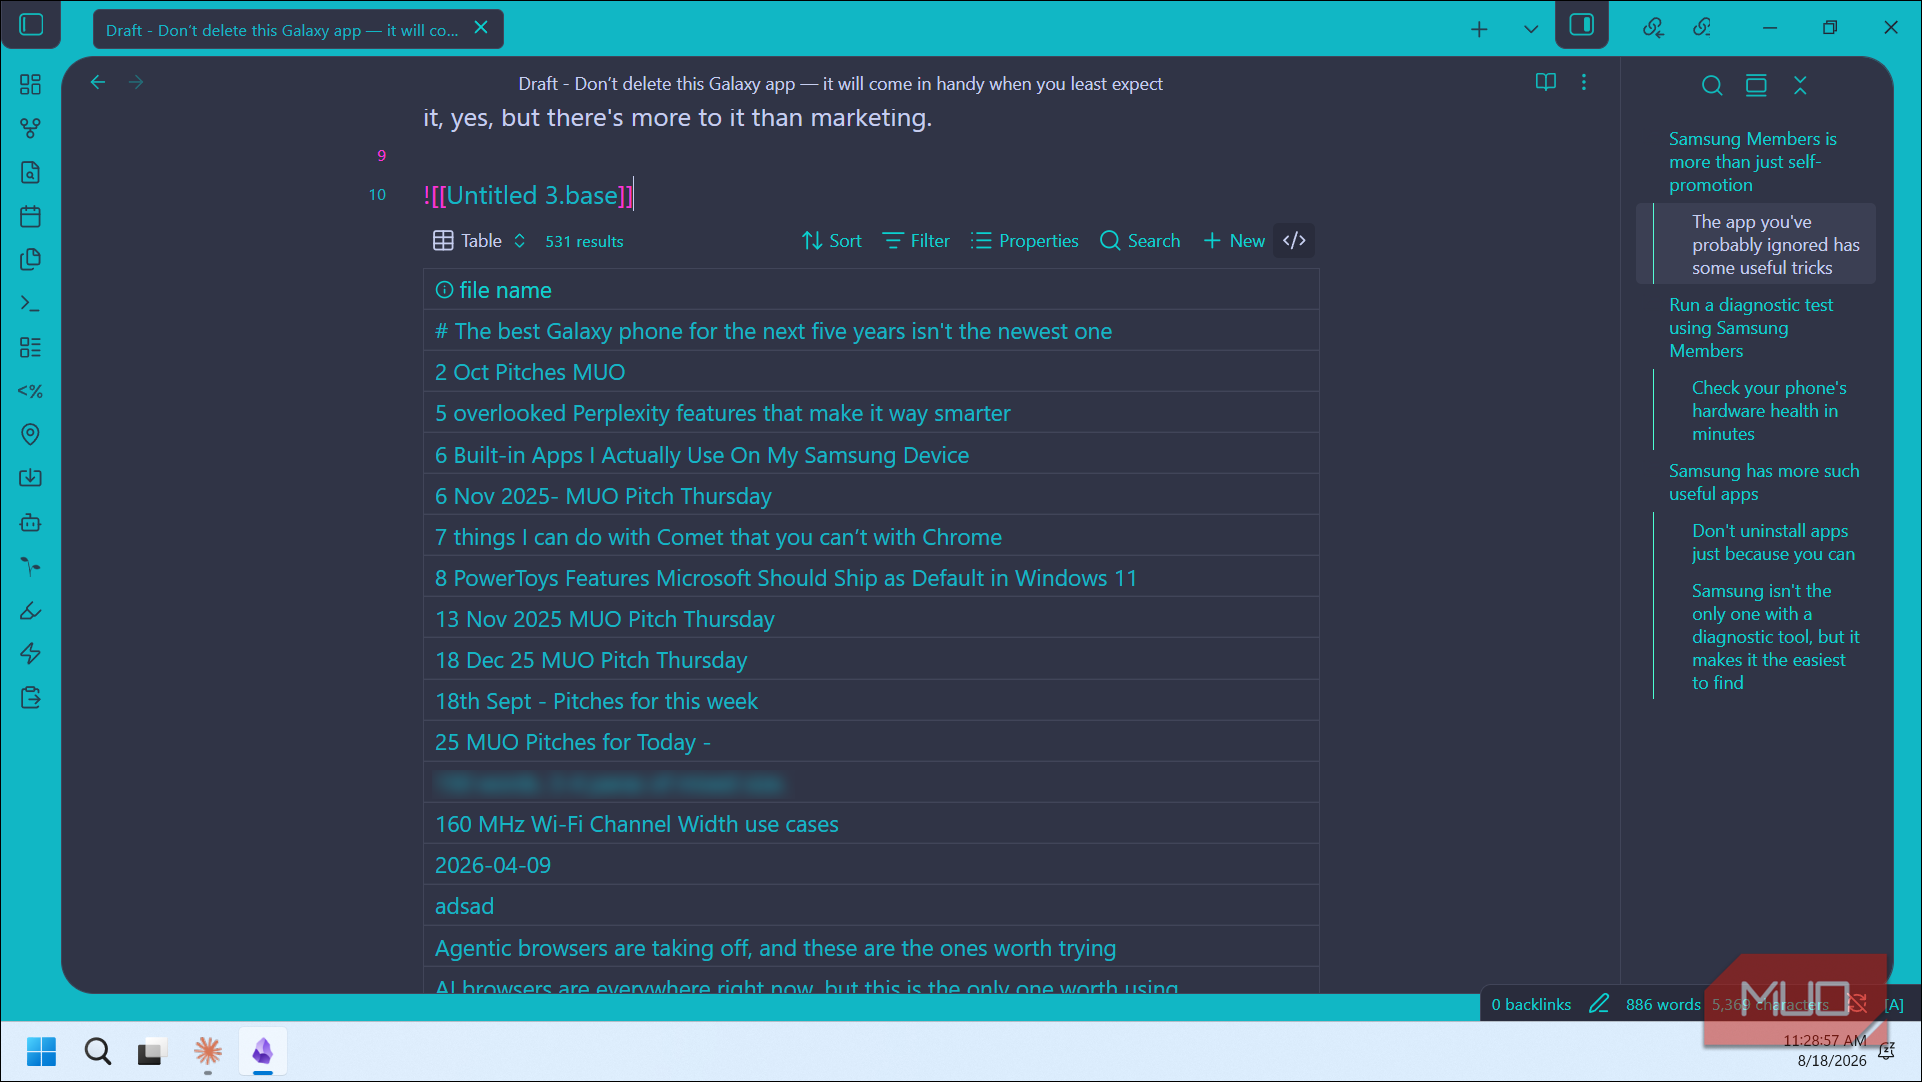Screen dimensions: 1922x1082
Task: Jump to 'Samsung isn't the only one' heading
Action: point(1775,636)
